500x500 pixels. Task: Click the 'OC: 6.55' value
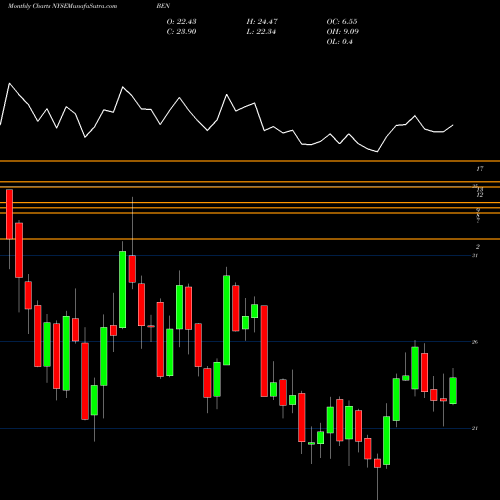tap(342, 22)
